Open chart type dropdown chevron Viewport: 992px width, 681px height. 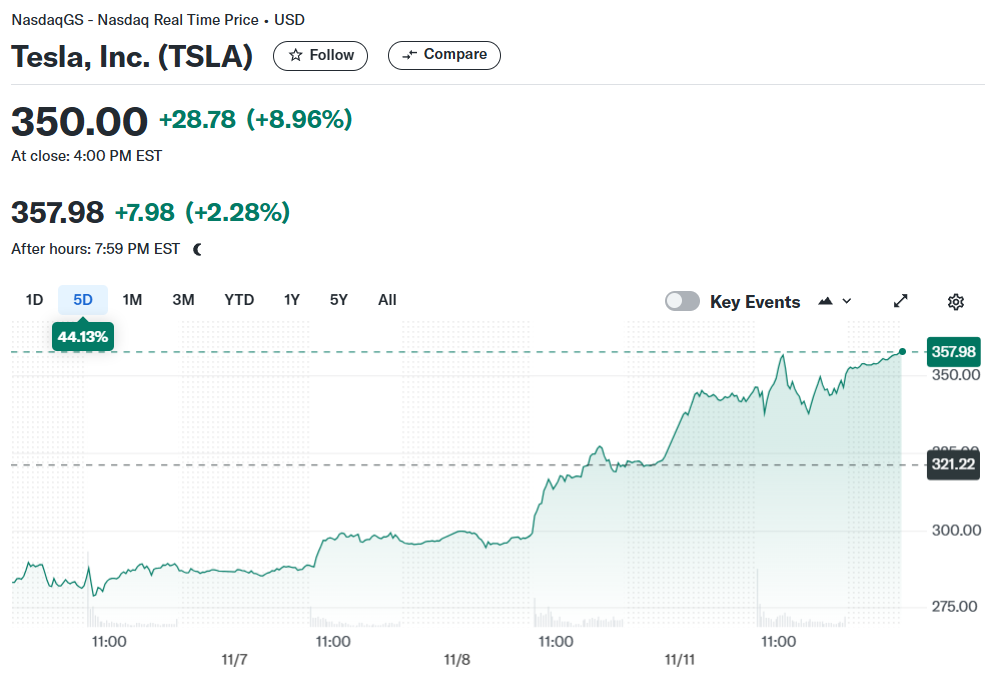[x=846, y=301]
